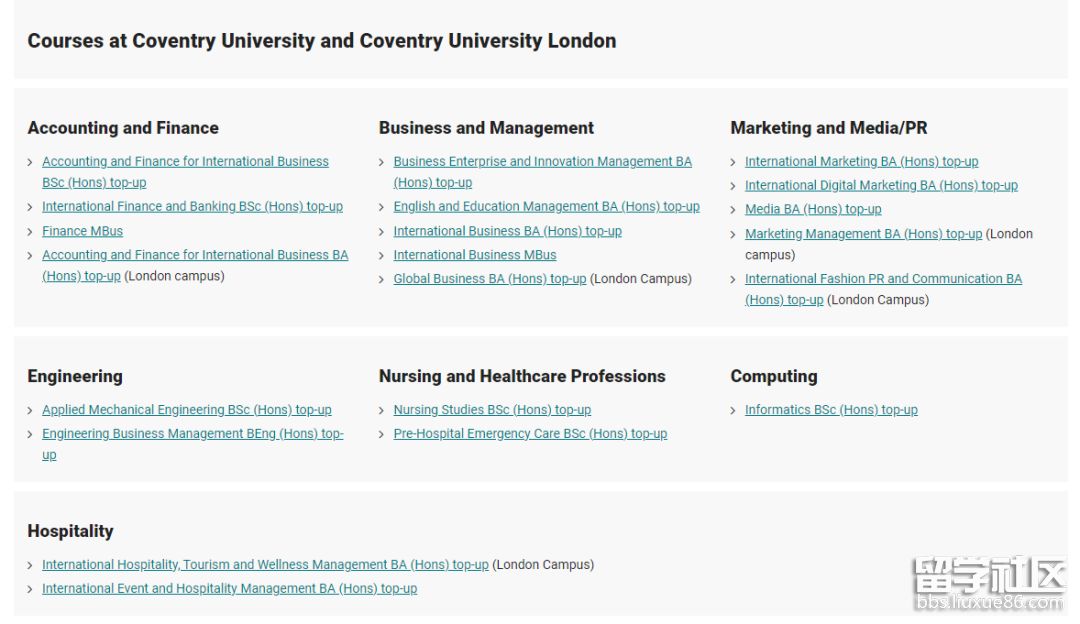The width and height of the screenshot is (1080, 624).
Task: Open Business Enterprise and Innovation Management BA
Action: (542, 162)
